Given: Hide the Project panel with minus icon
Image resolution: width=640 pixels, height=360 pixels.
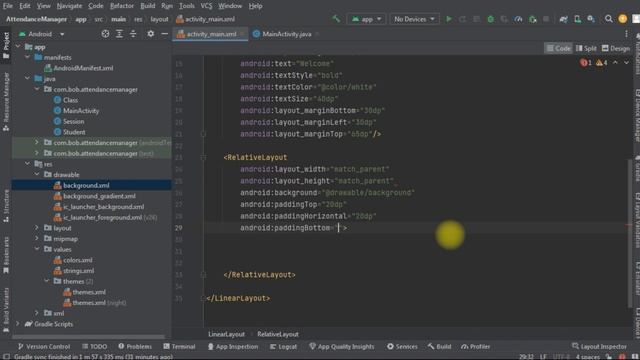Looking at the screenshot, I should point(164,34).
